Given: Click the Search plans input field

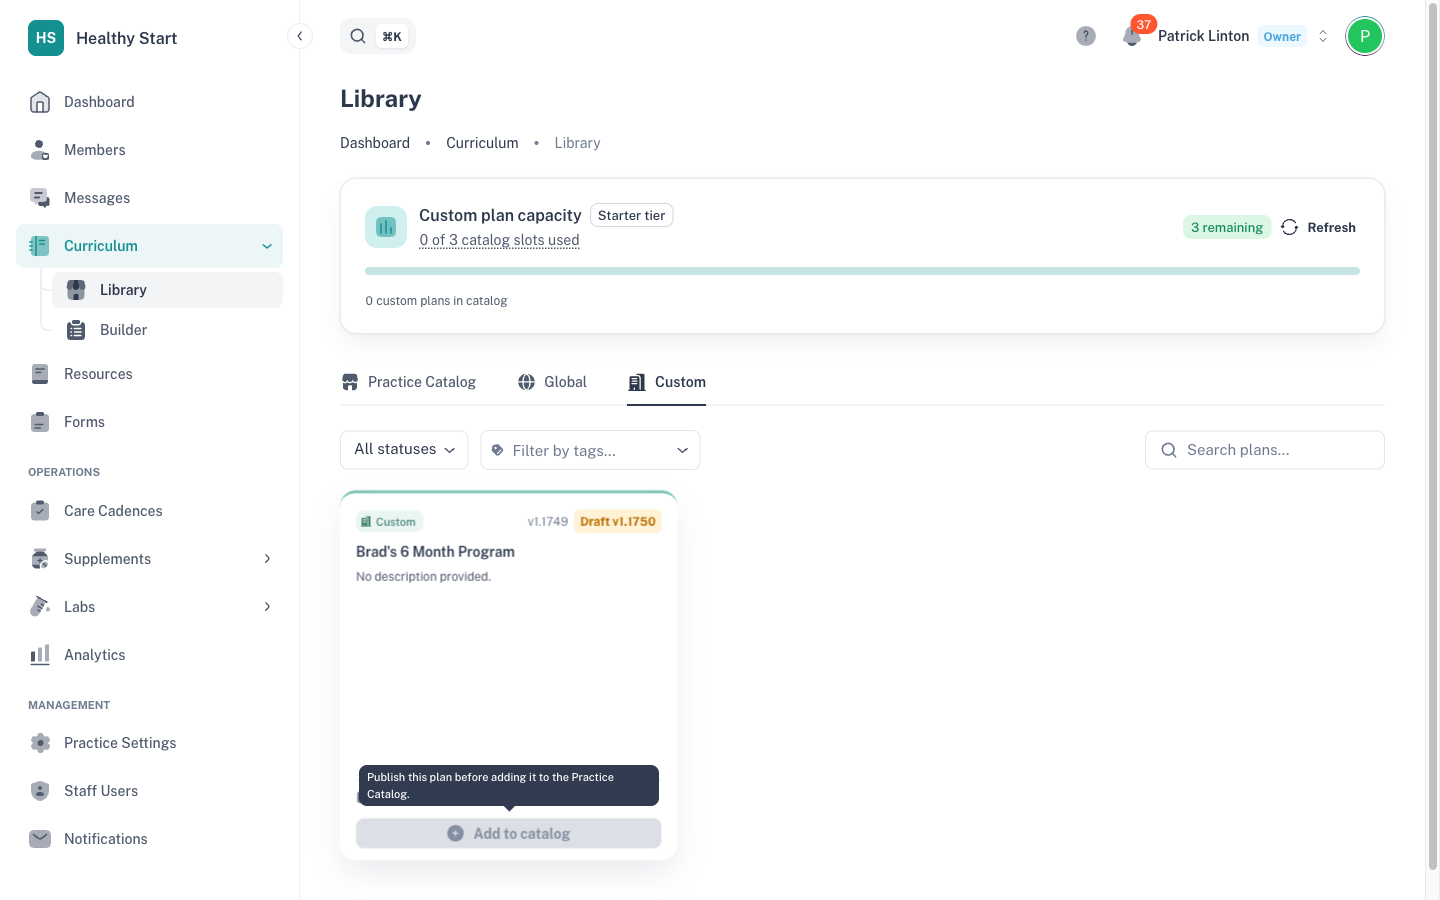Looking at the screenshot, I should [x=1264, y=450].
